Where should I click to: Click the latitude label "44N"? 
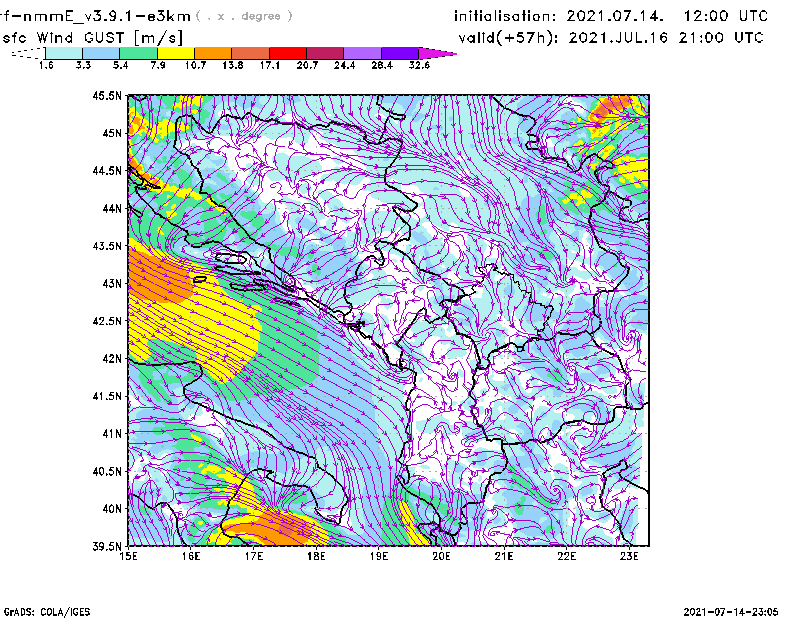[112, 208]
